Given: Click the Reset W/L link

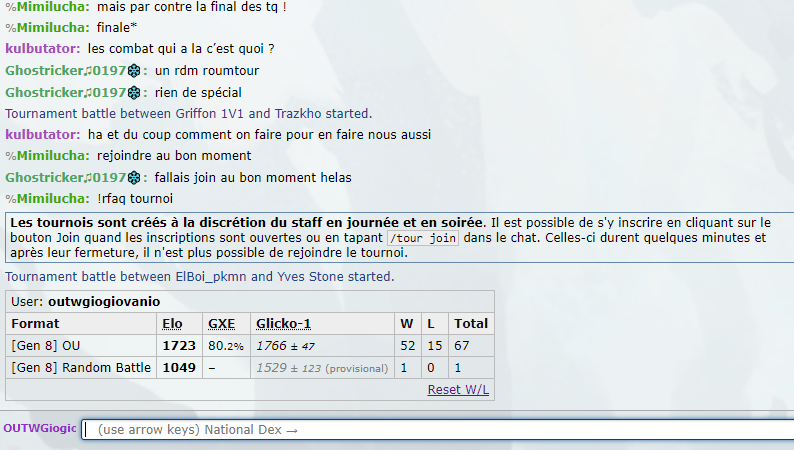Looking at the screenshot, I should tap(458, 390).
